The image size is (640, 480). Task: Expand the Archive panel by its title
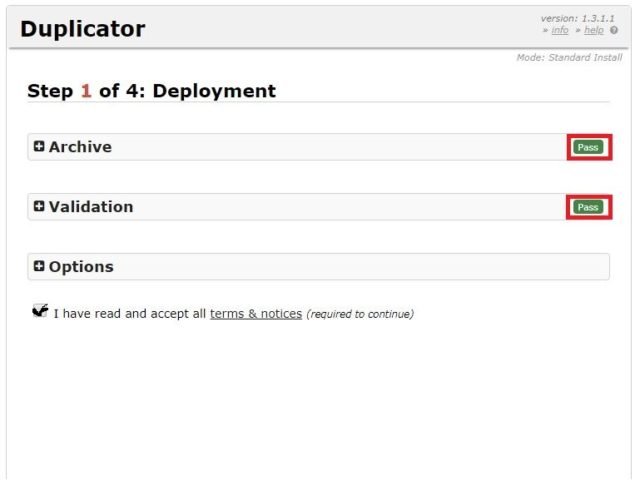[x=80, y=147]
